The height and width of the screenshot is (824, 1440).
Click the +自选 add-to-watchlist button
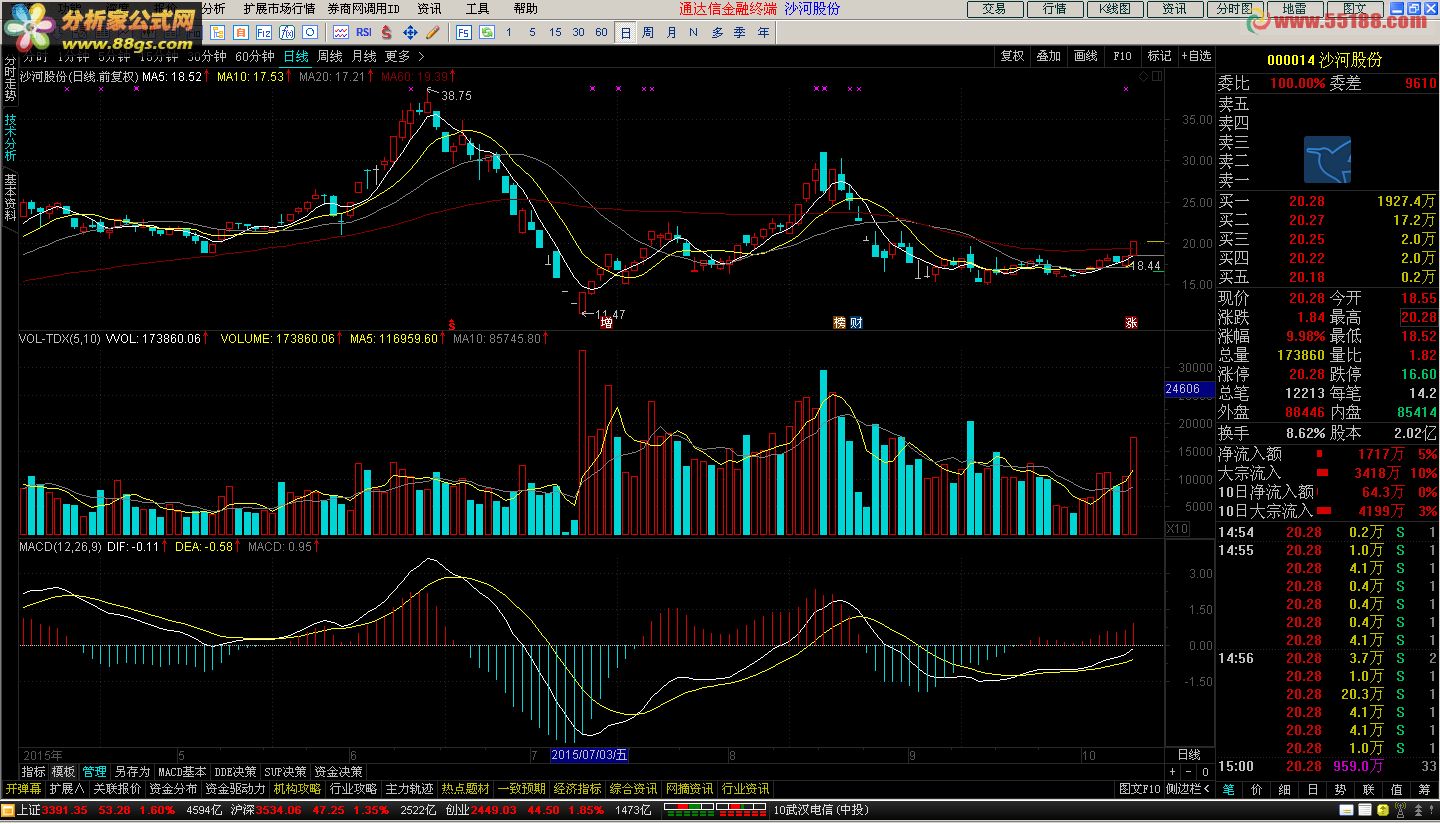click(1196, 56)
